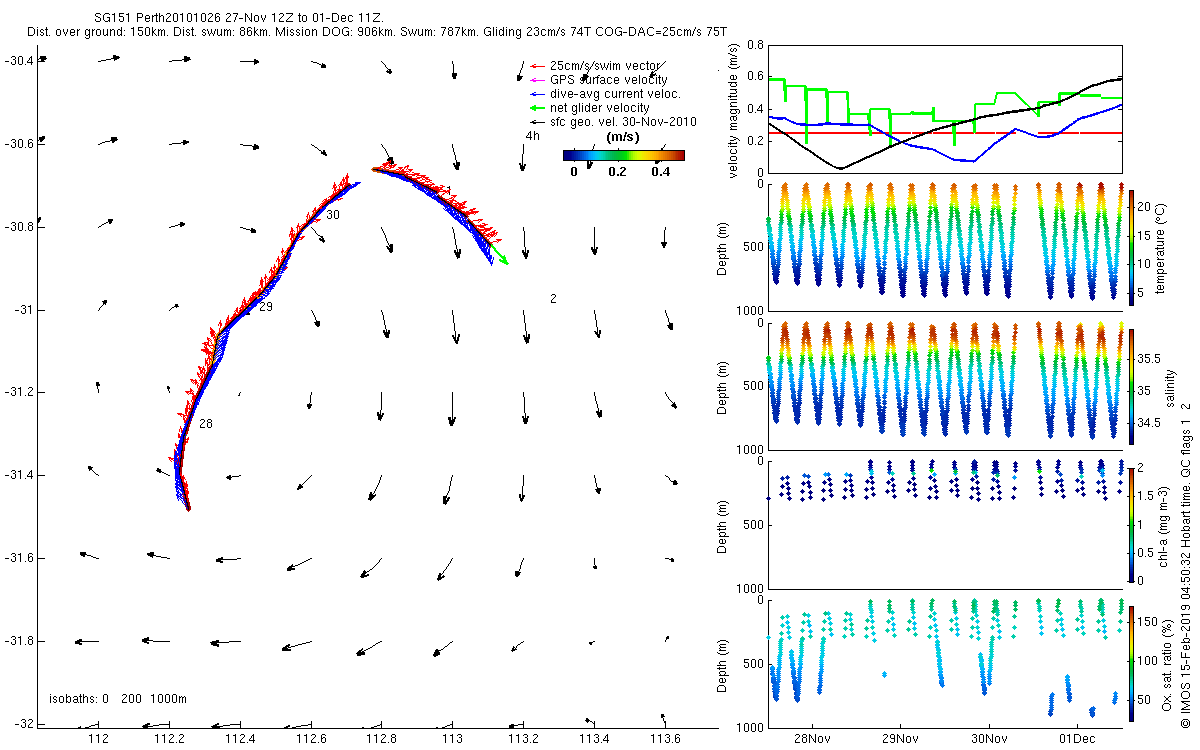Click the '-30.8' latitude tick label

[x=19, y=227]
